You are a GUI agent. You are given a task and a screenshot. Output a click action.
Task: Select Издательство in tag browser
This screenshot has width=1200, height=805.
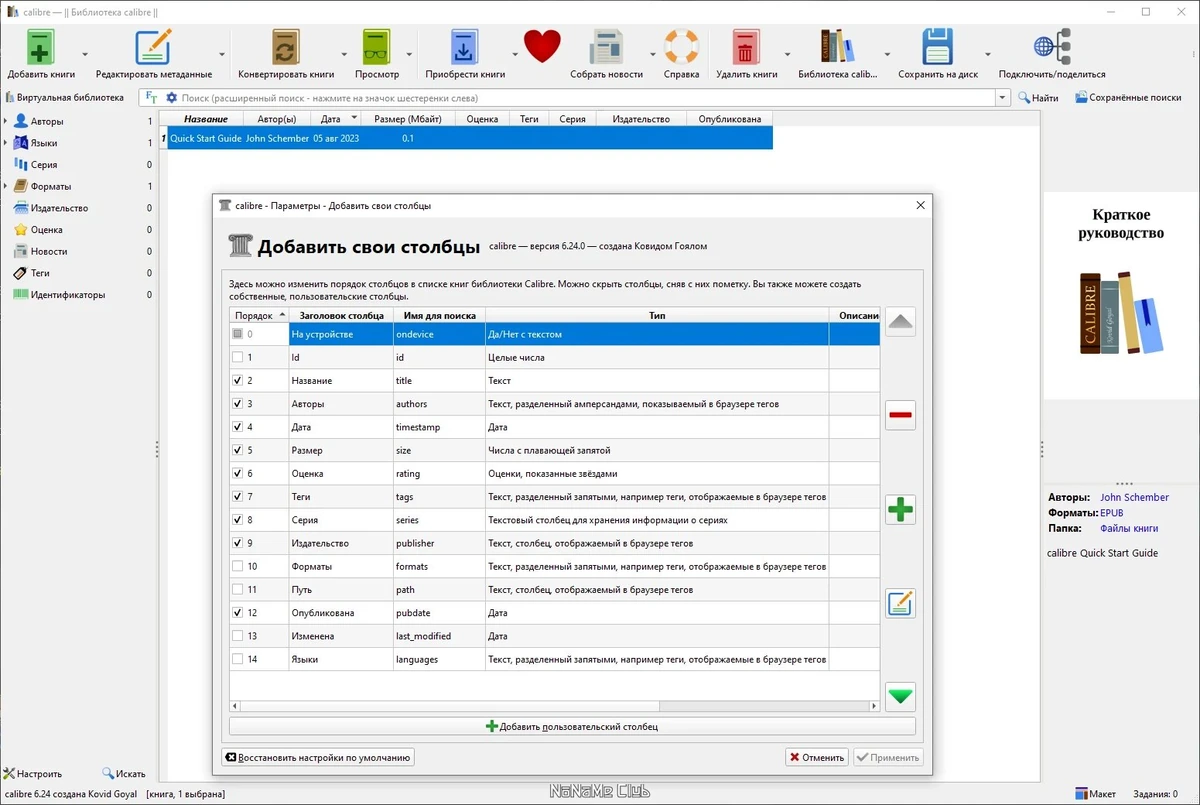59,208
